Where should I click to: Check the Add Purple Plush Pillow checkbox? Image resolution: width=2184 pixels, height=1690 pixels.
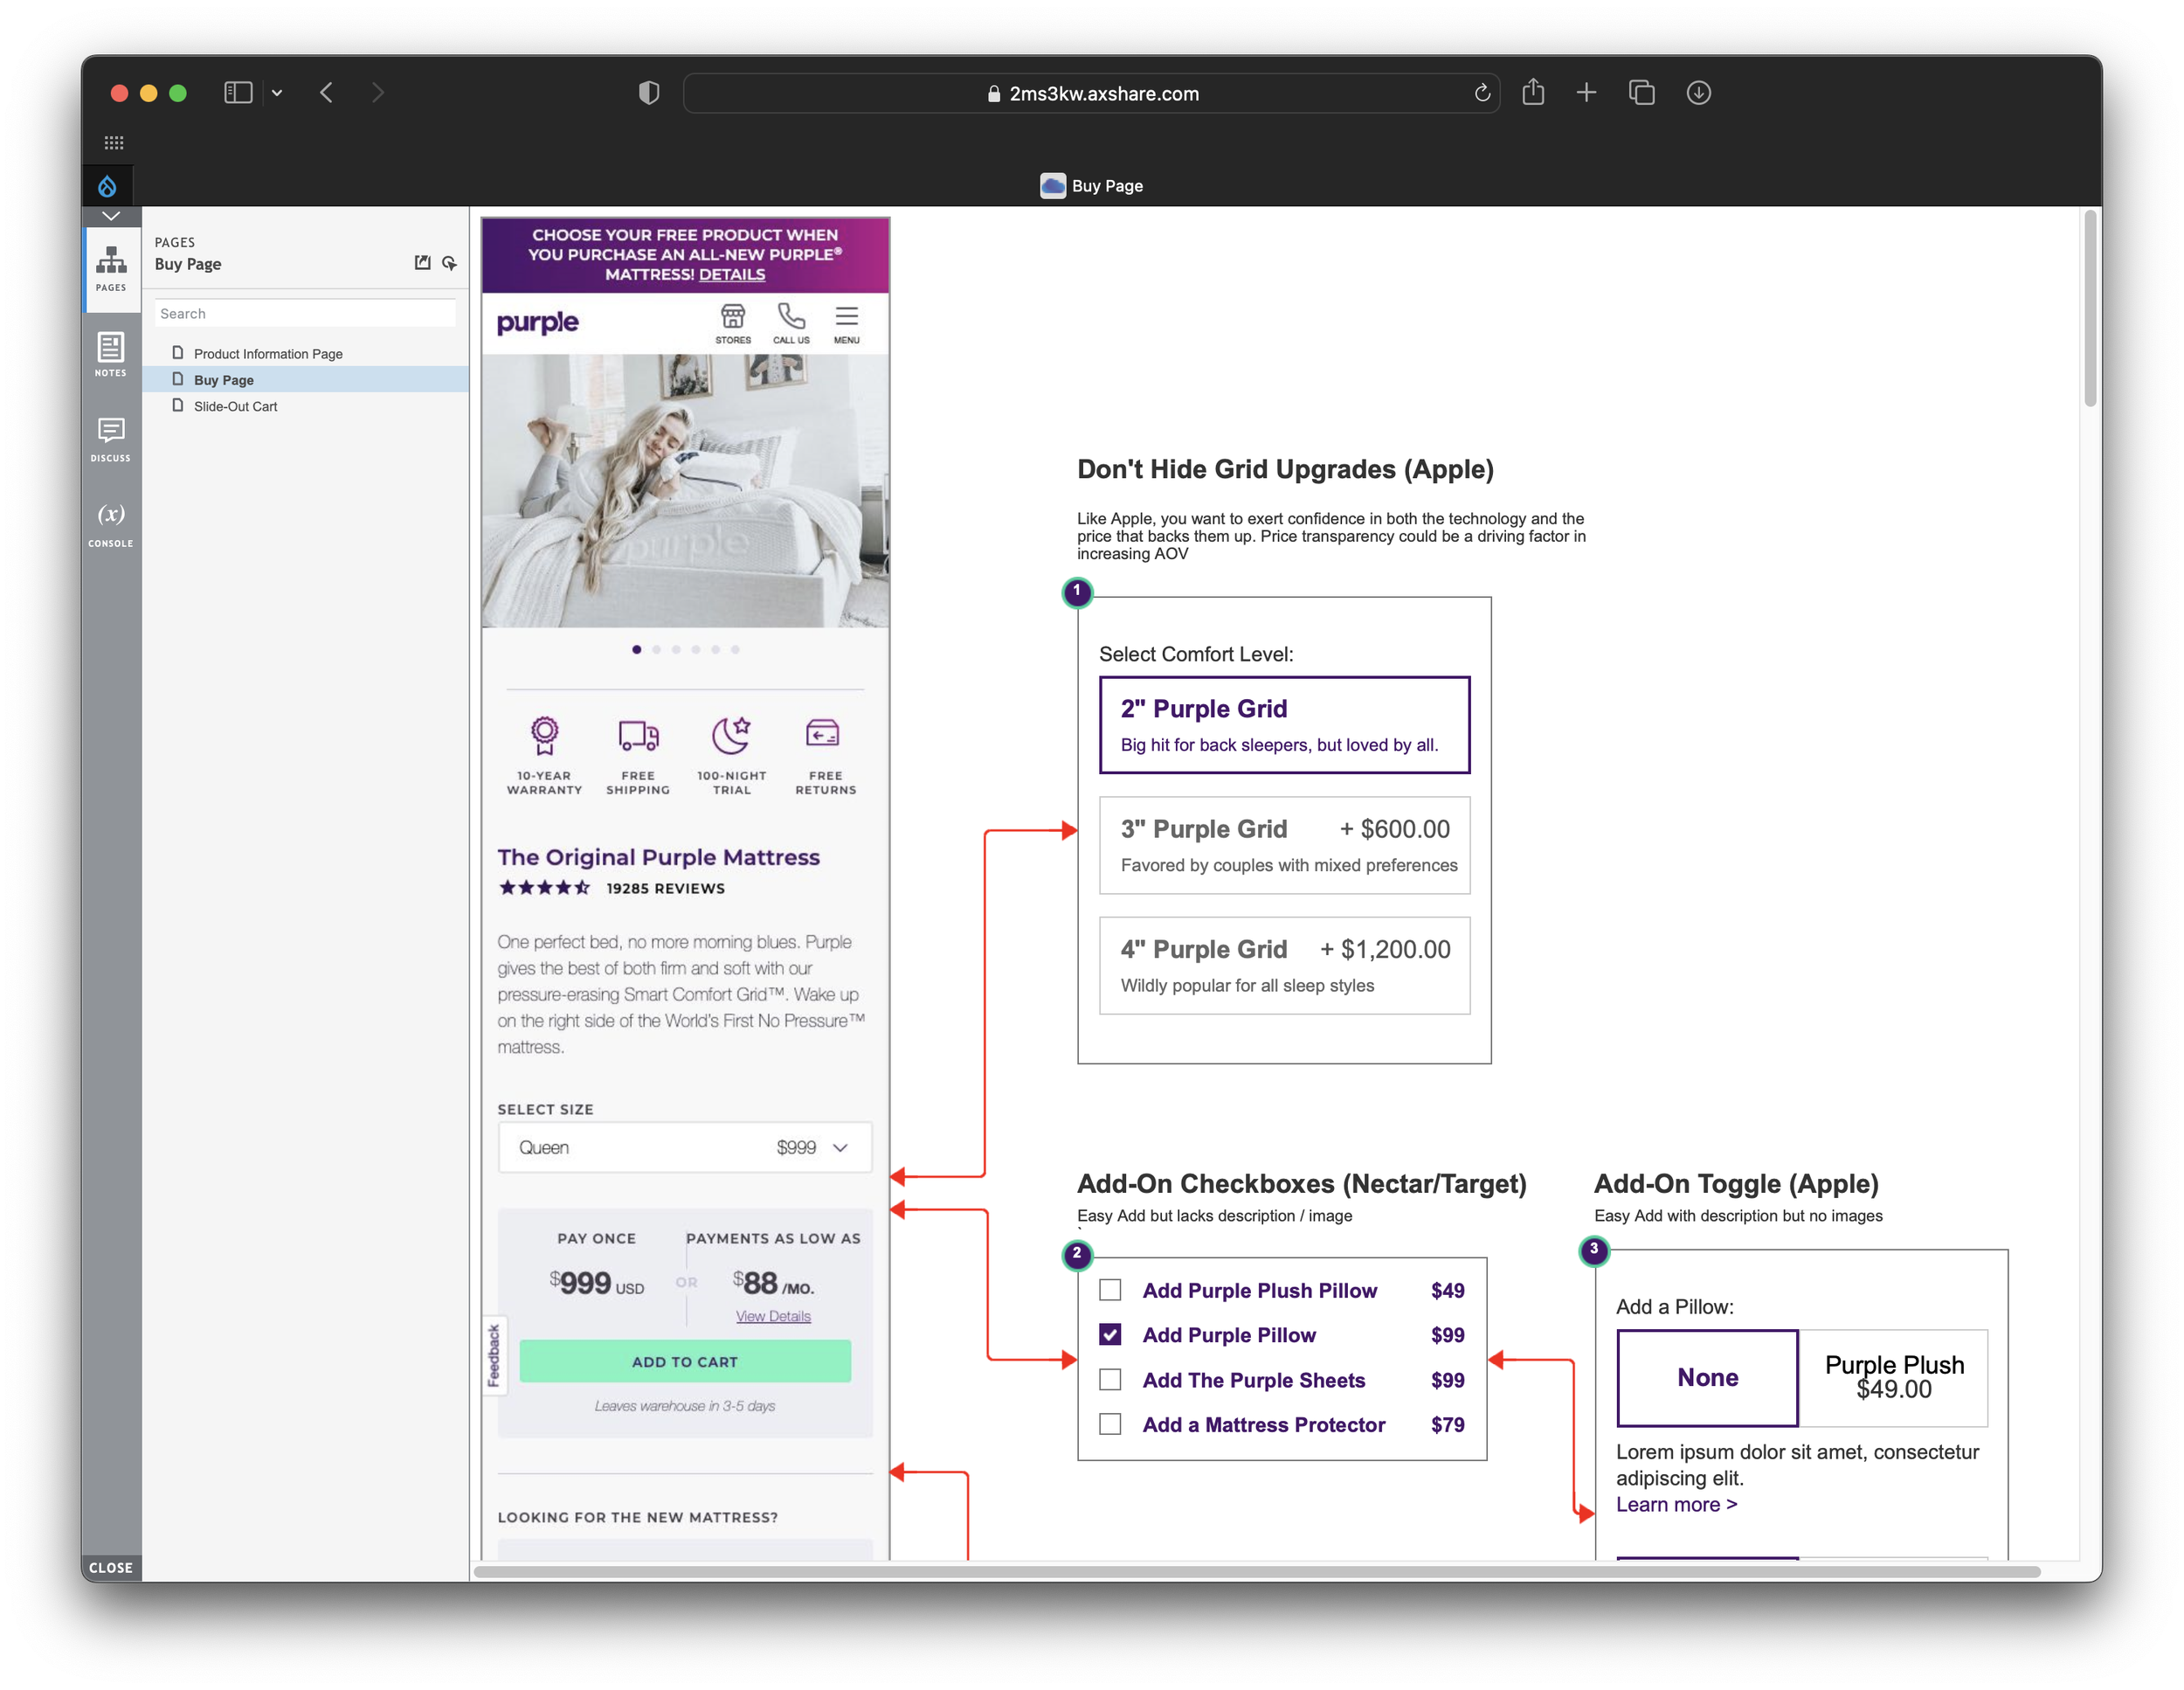tap(1110, 1290)
